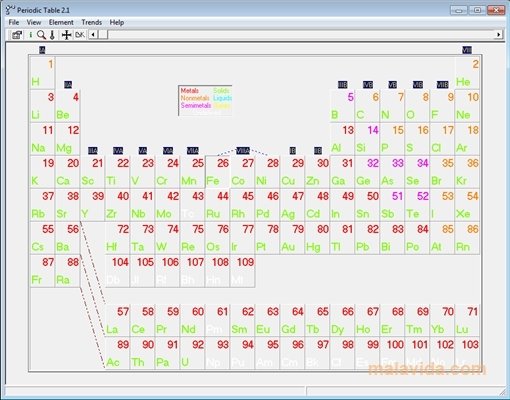Select Carbon (C) element 6
This screenshot has height=400, width=510.
[x=367, y=106]
